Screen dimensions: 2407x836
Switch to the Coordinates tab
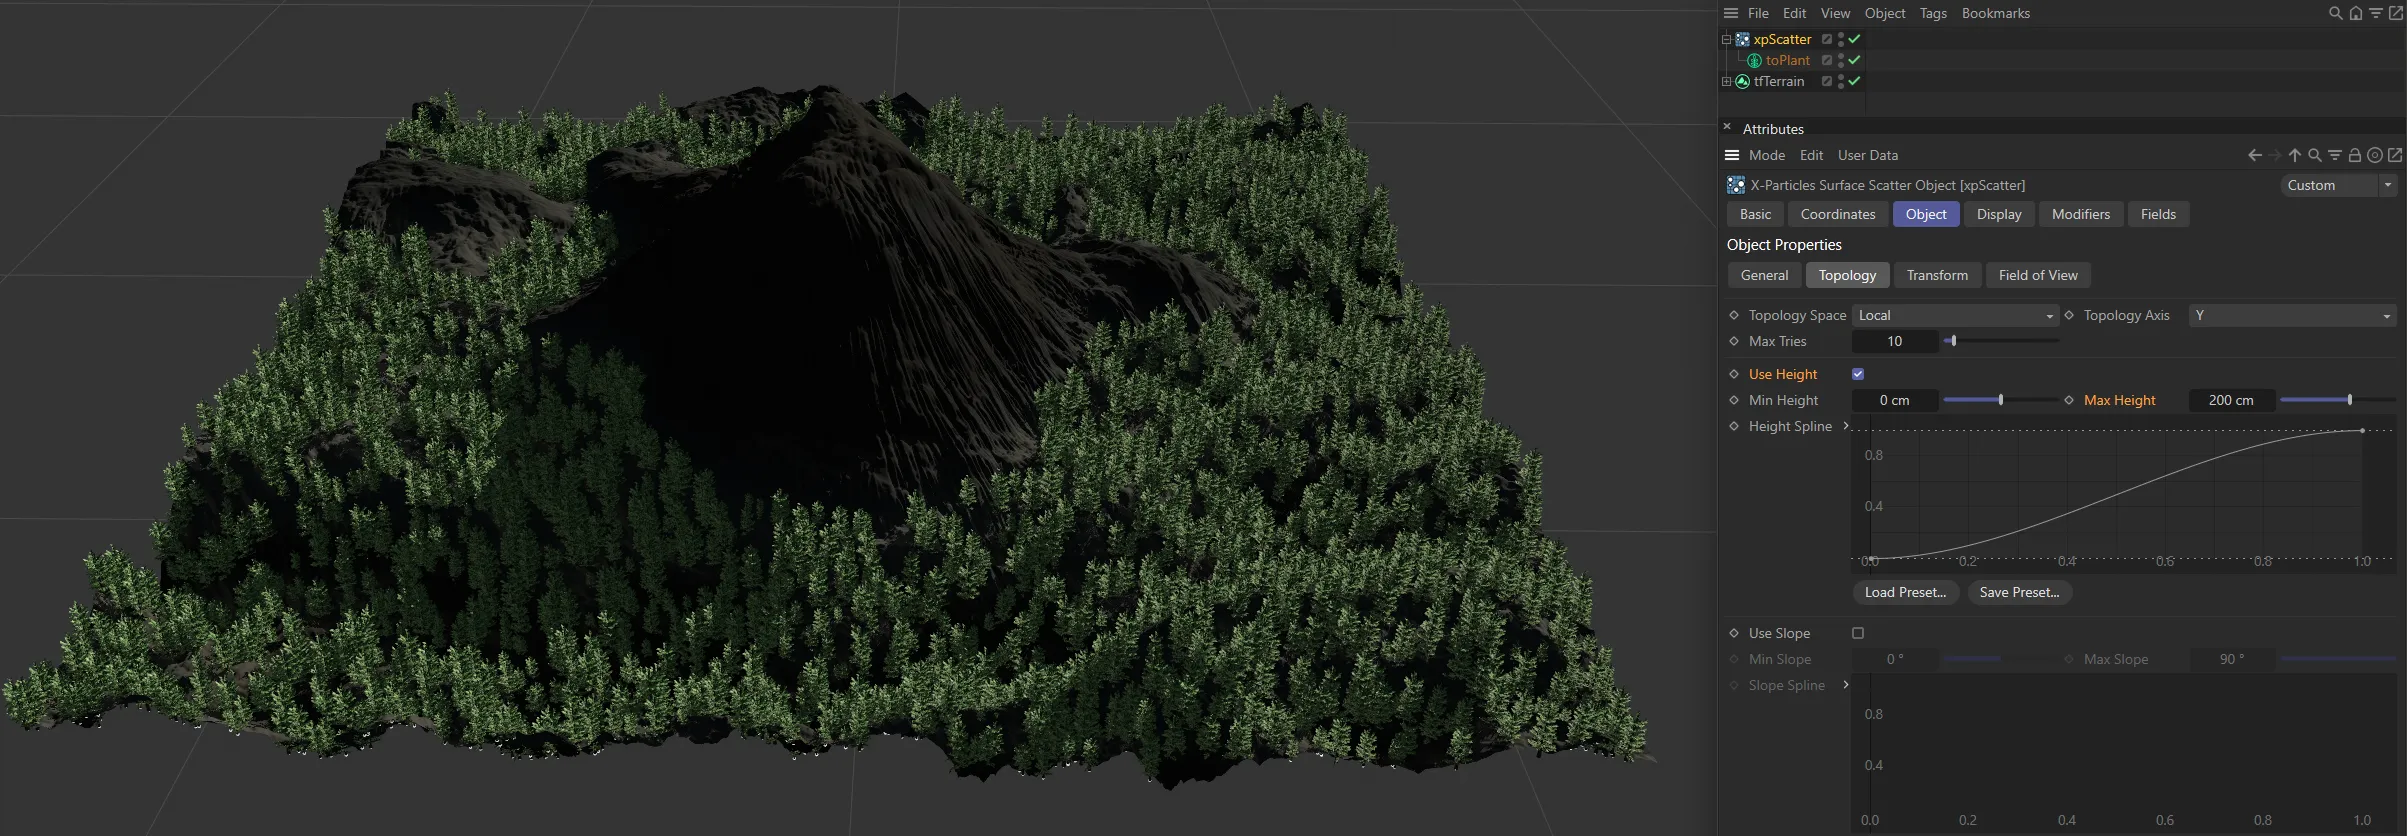click(1838, 214)
